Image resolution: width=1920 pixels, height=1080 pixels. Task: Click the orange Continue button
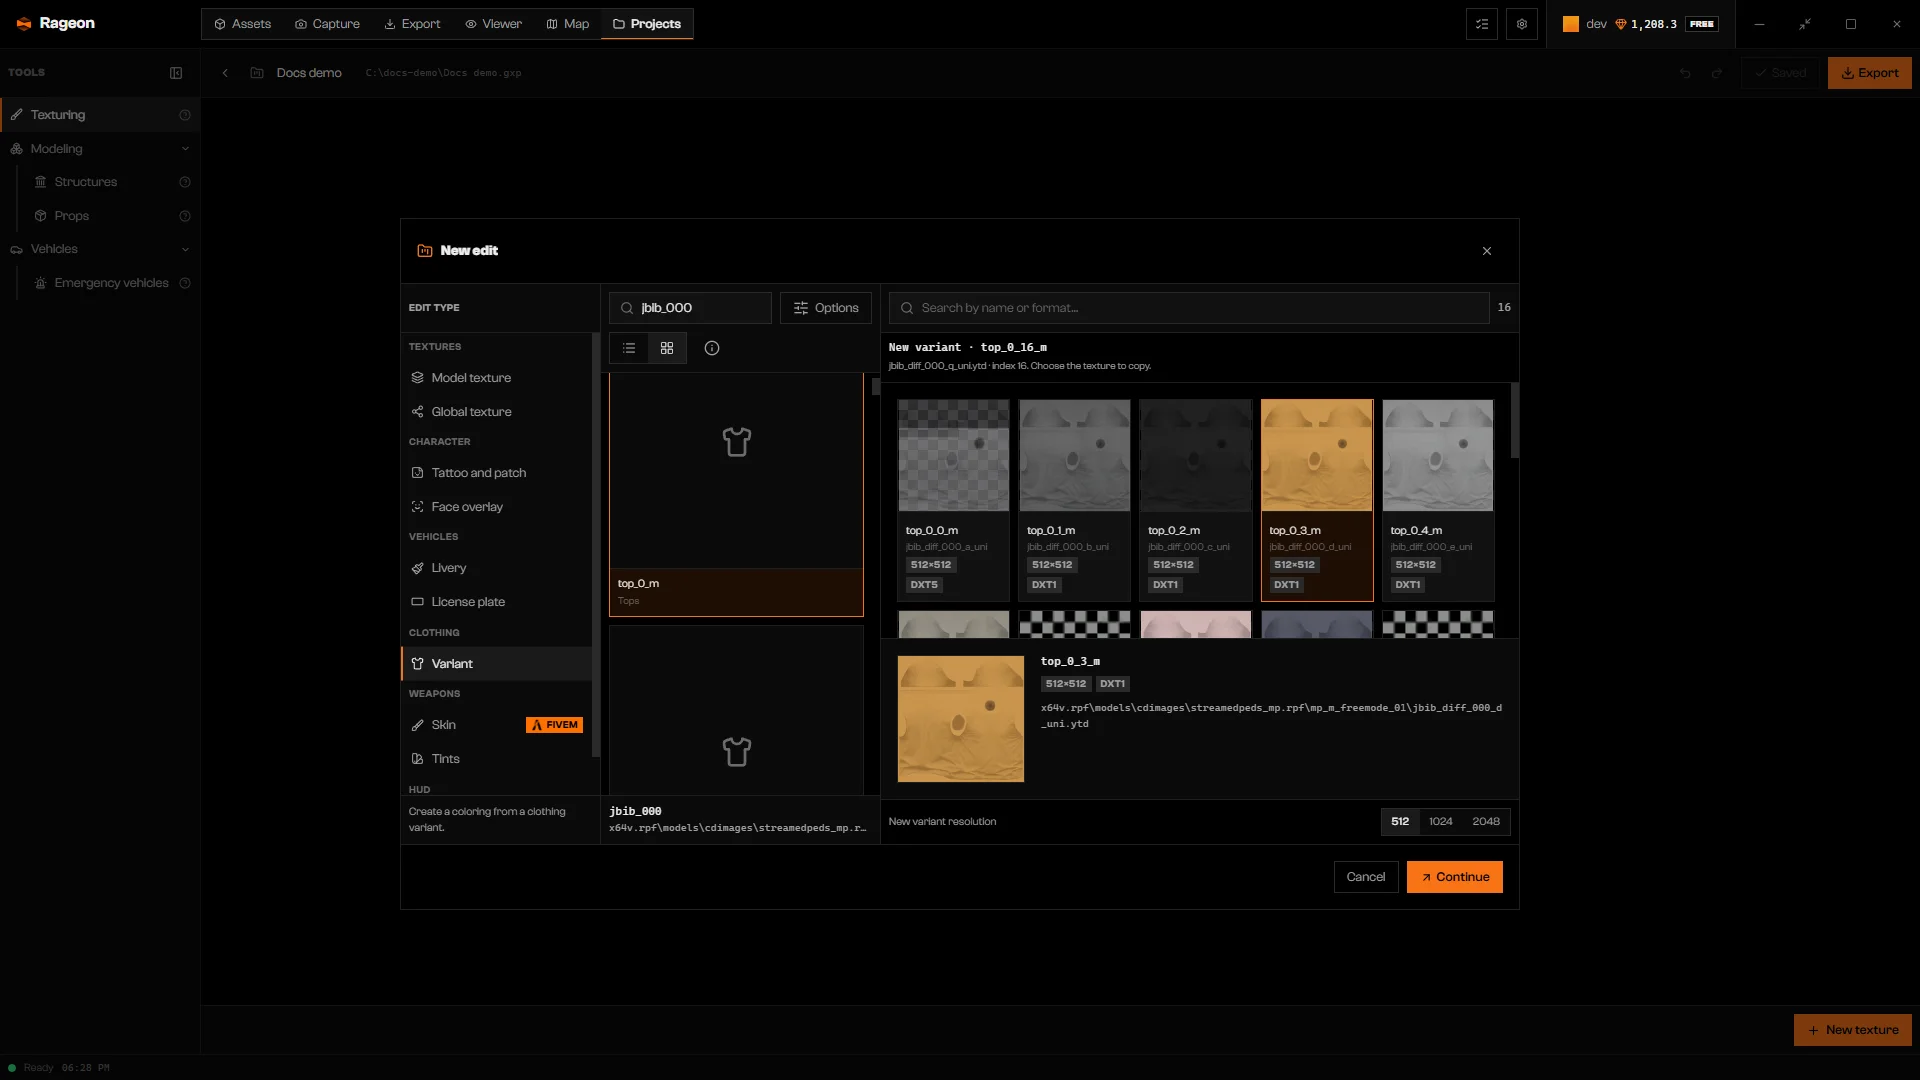(x=1455, y=877)
